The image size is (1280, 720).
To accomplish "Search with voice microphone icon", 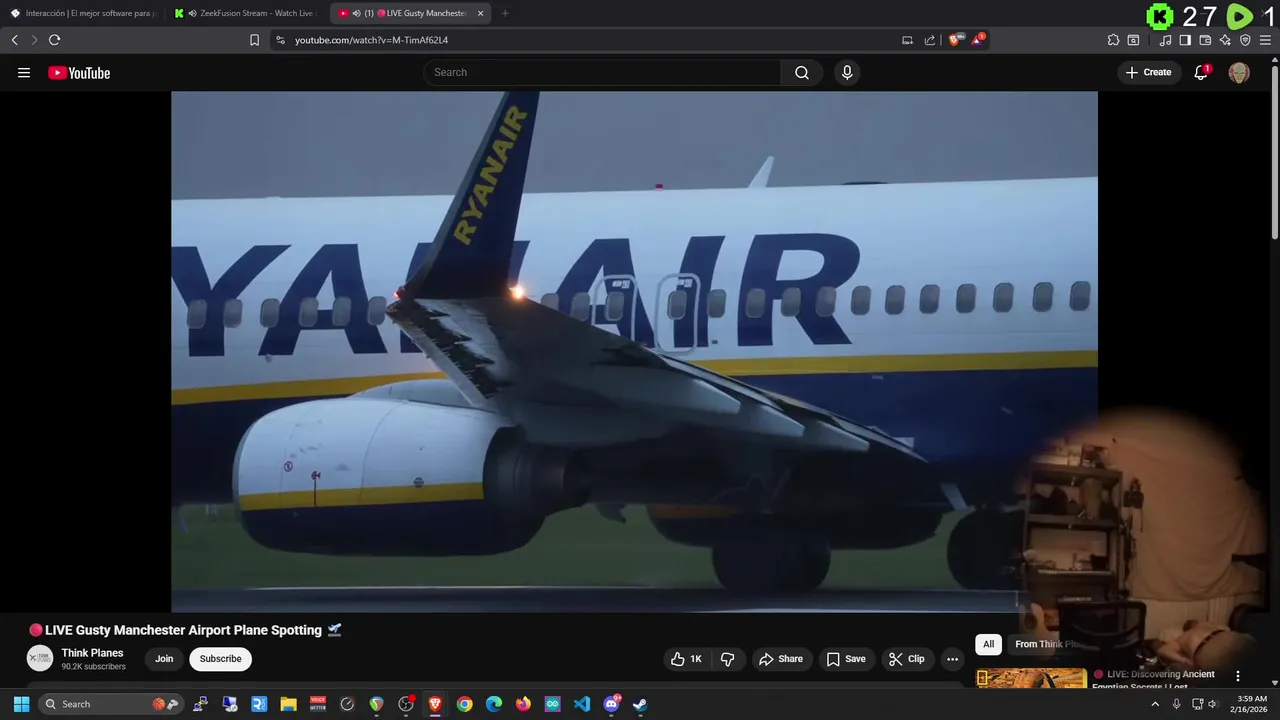I will [x=847, y=72].
